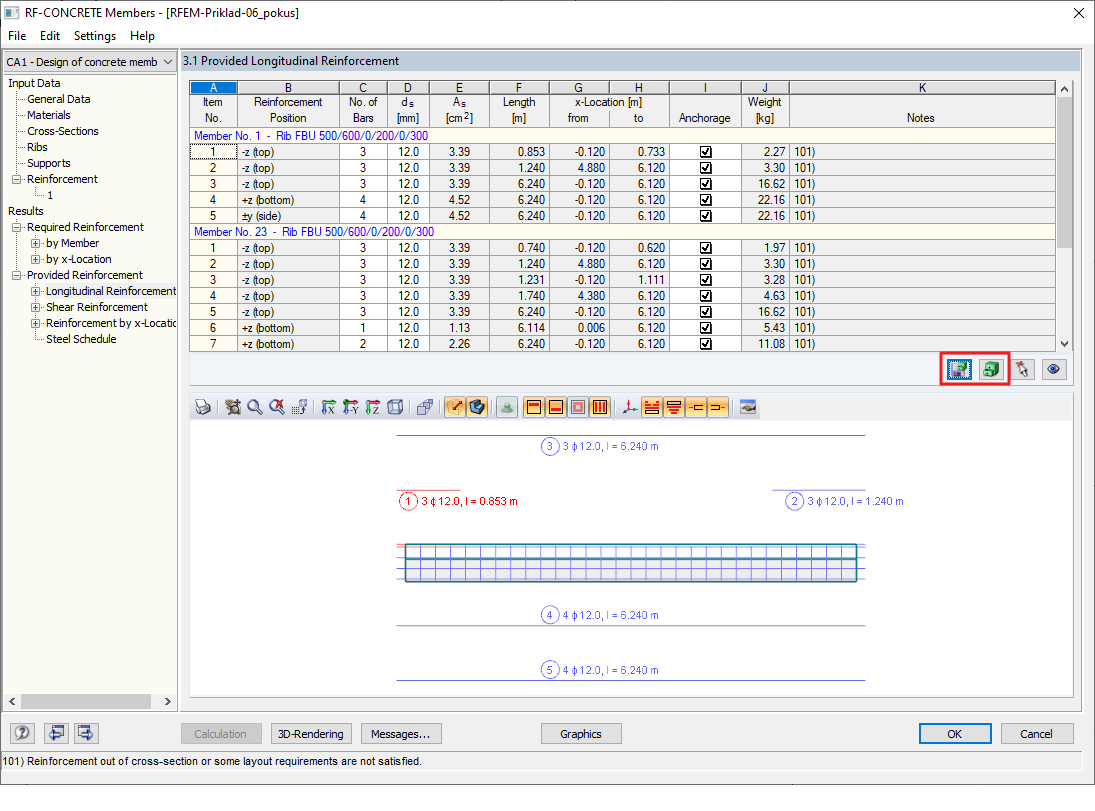The image size is (1095, 811).
Task: Open the Edit menu
Action: click(x=50, y=36)
